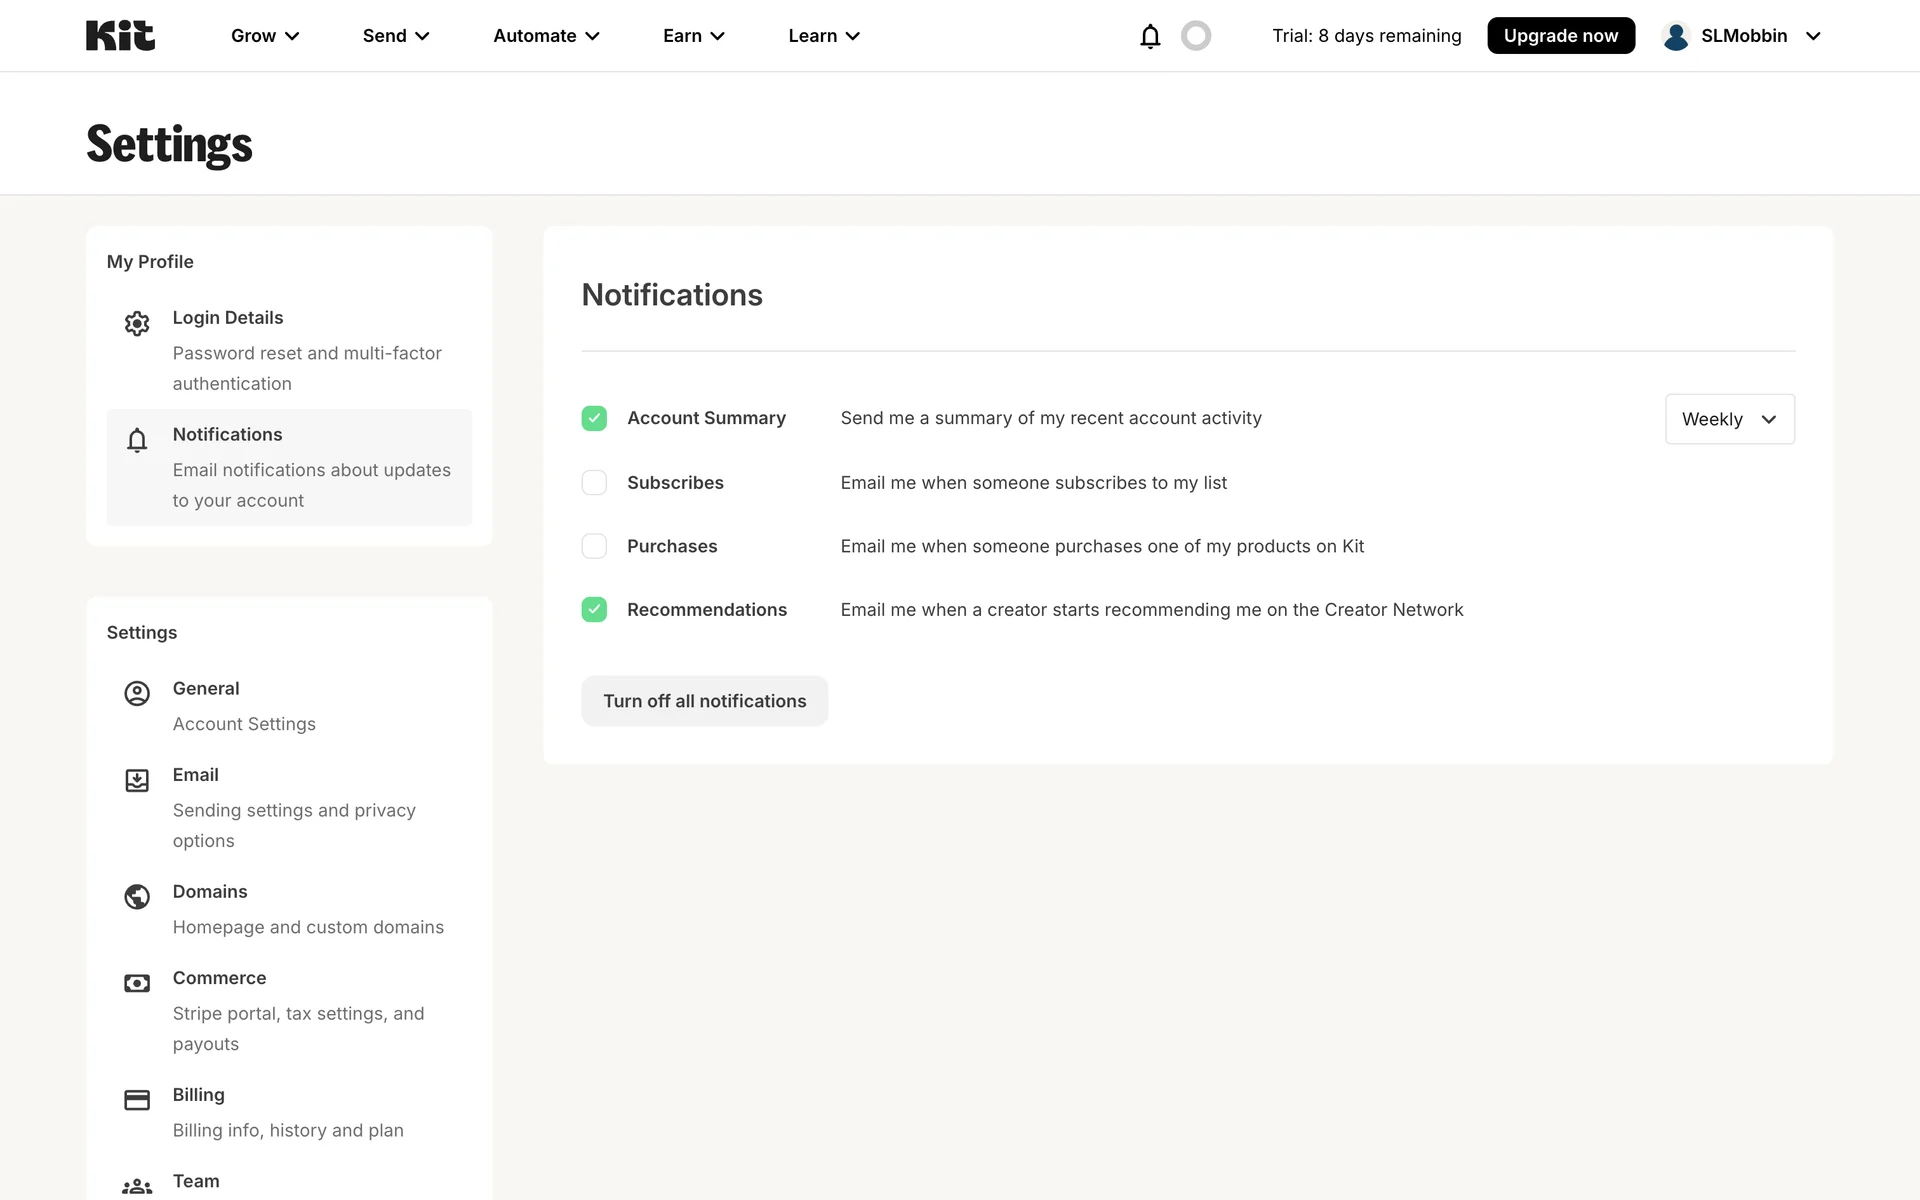This screenshot has height=1200, width=1920.
Task: Click the Login Details gear icon
Action: point(137,323)
